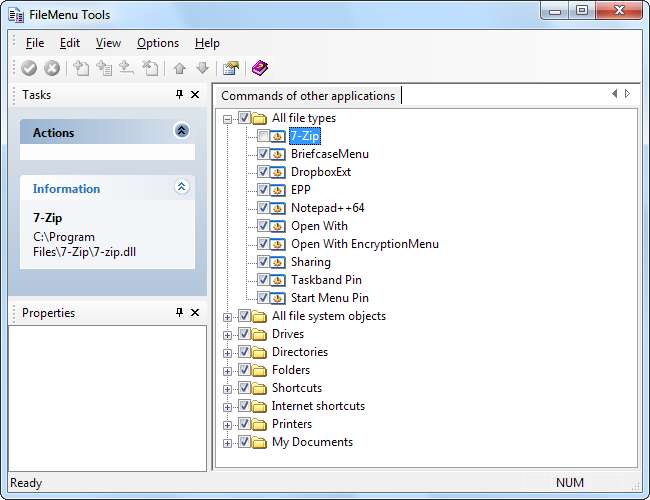Viewport: 650px width, 500px height.
Task: Click the right tab scroll arrow
Action: click(627, 94)
